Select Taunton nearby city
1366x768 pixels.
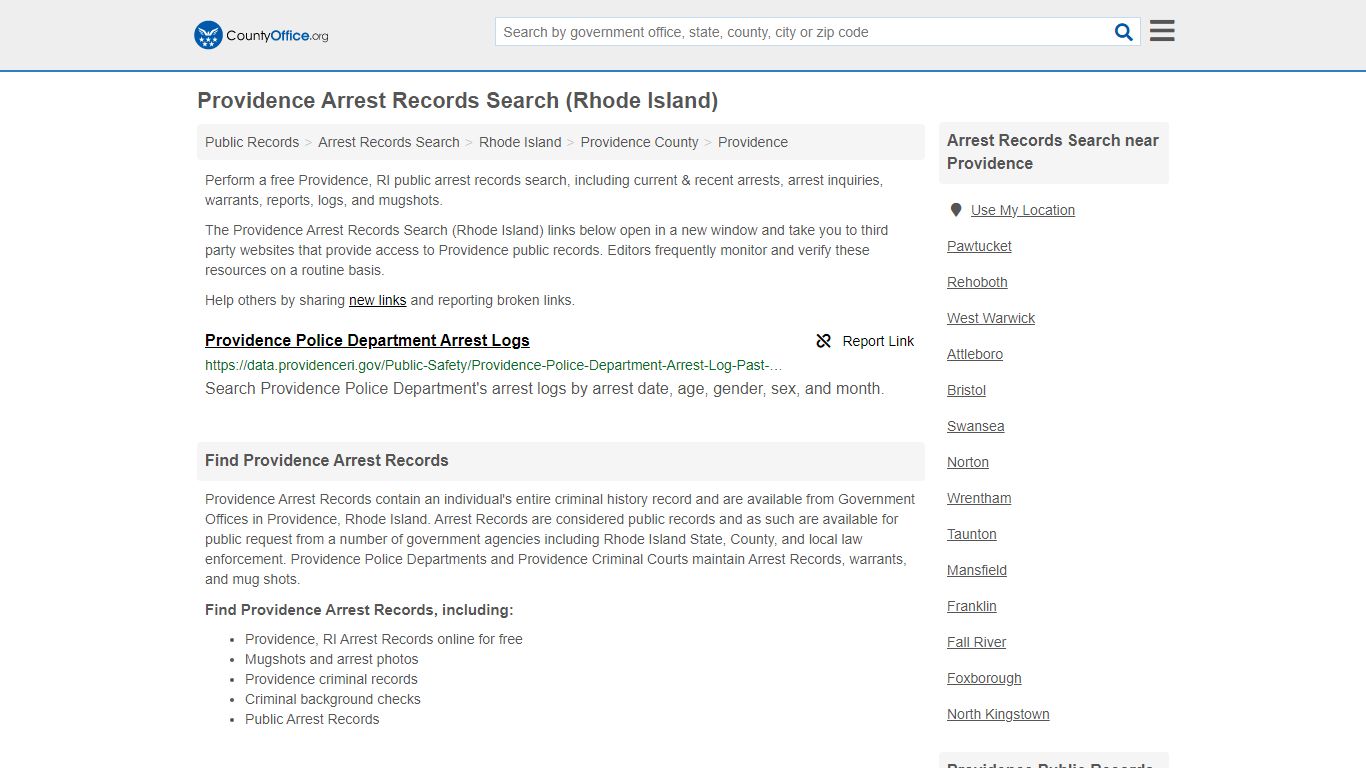tap(972, 534)
